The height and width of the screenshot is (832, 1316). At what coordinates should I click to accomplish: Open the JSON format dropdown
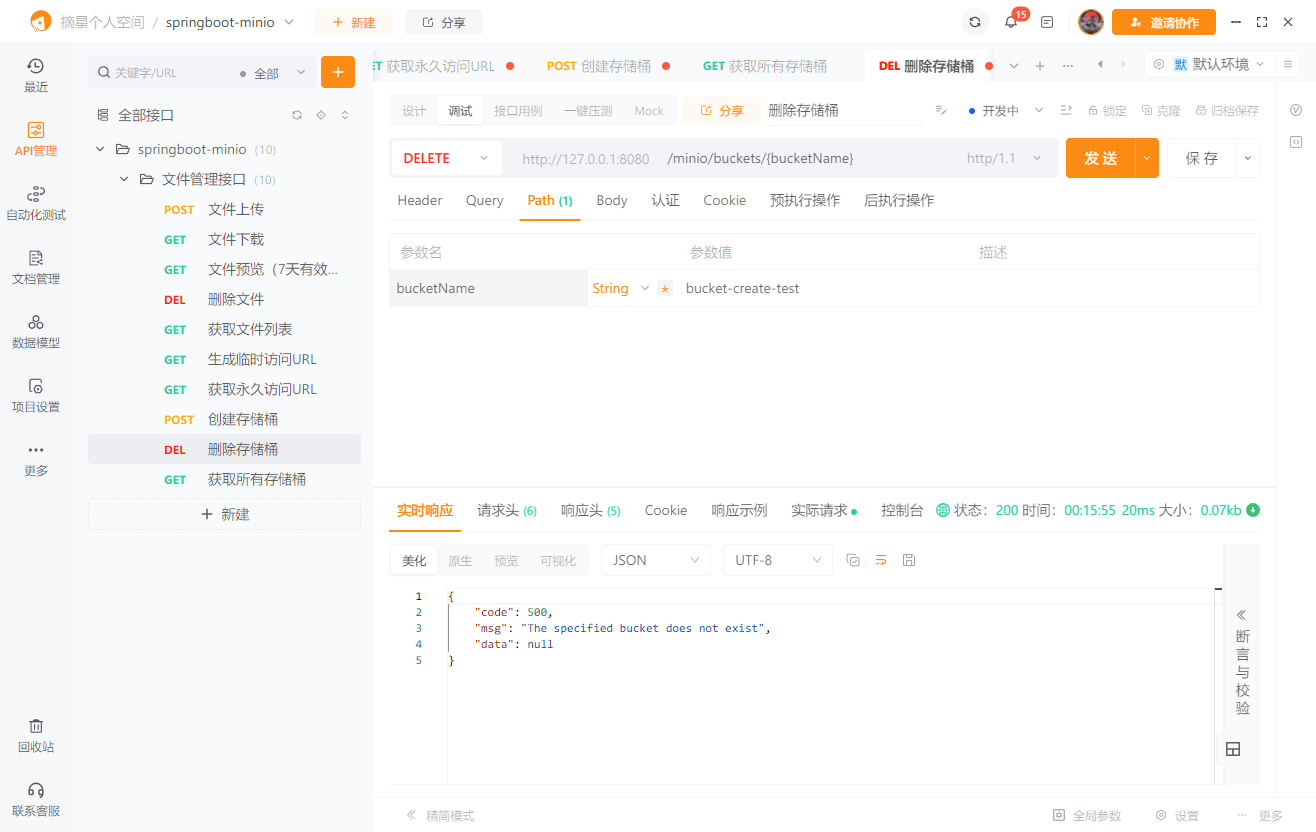[656, 560]
